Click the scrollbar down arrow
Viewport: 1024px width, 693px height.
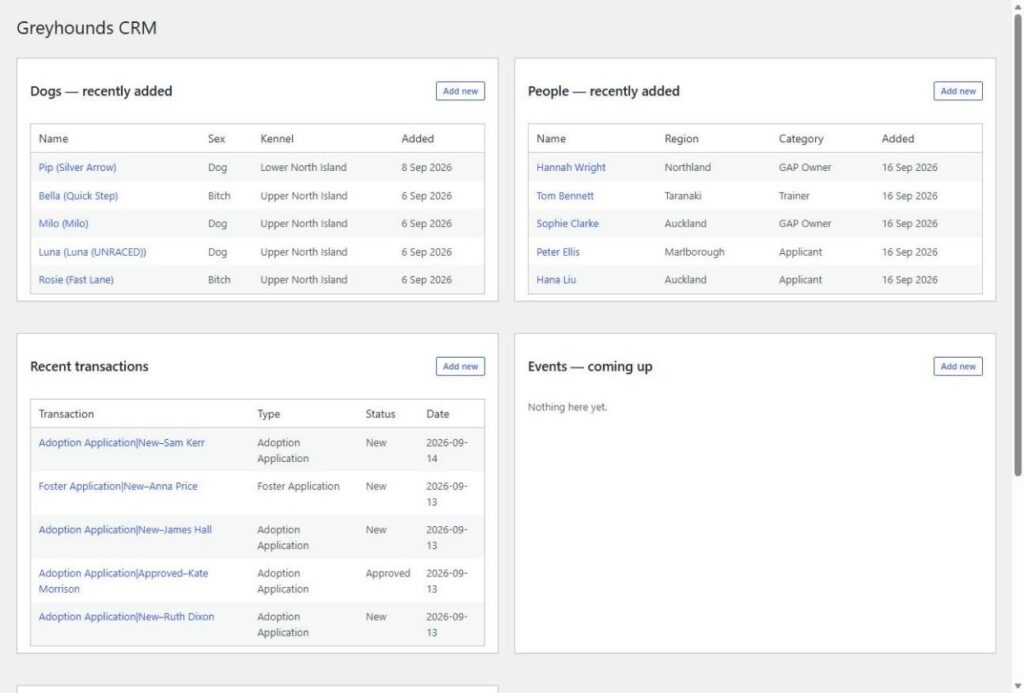pos(1017,686)
